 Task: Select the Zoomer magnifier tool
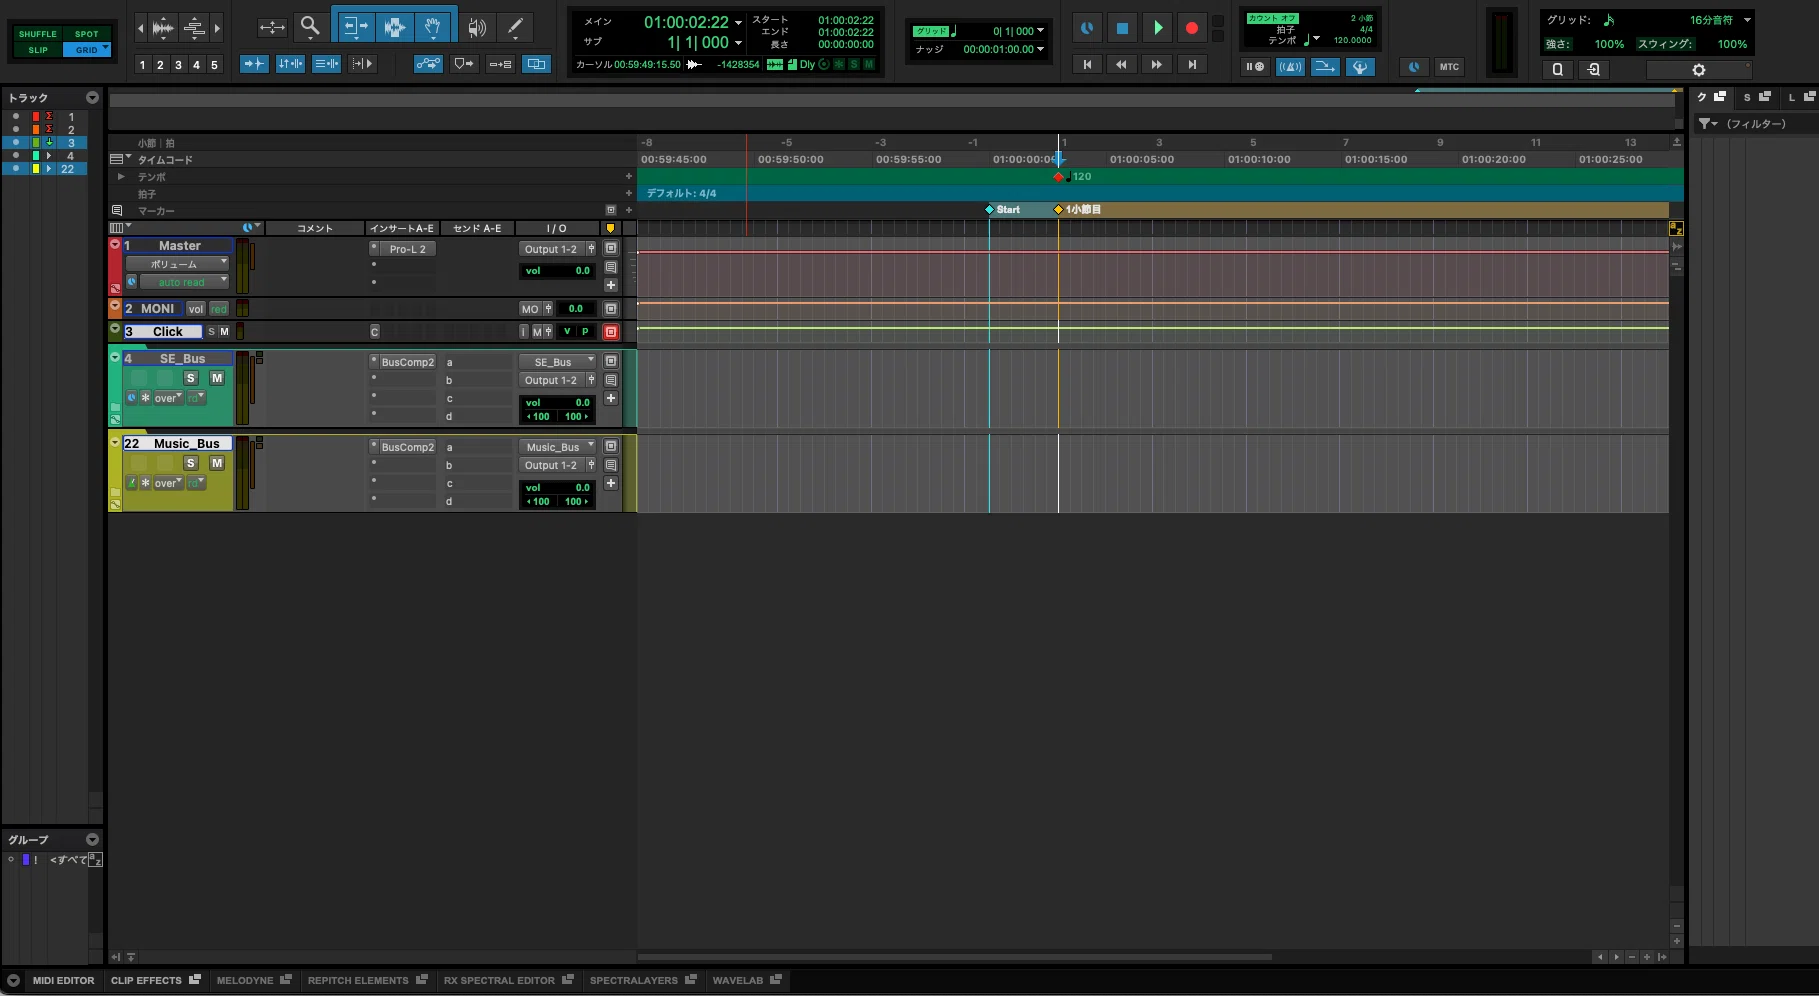[310, 27]
